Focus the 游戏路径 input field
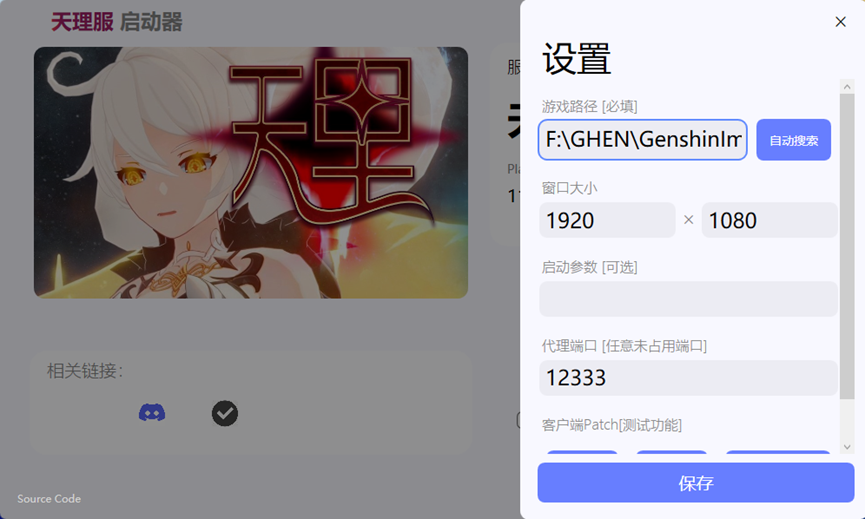 point(643,140)
